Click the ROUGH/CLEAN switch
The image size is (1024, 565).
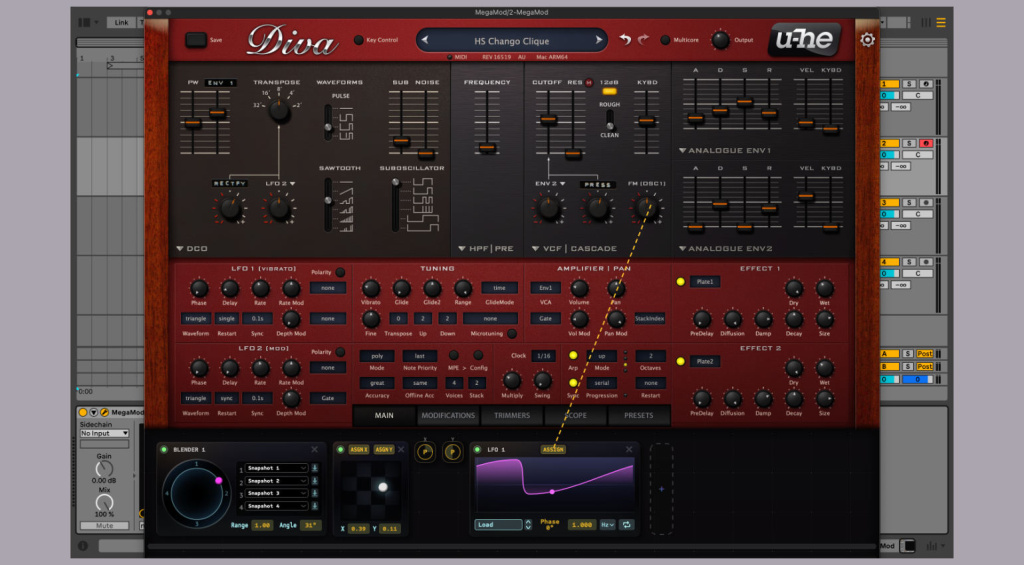[x=609, y=120]
